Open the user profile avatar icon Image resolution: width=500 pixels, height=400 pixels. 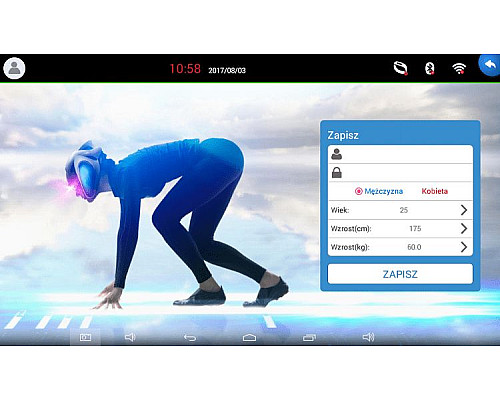(x=14, y=68)
